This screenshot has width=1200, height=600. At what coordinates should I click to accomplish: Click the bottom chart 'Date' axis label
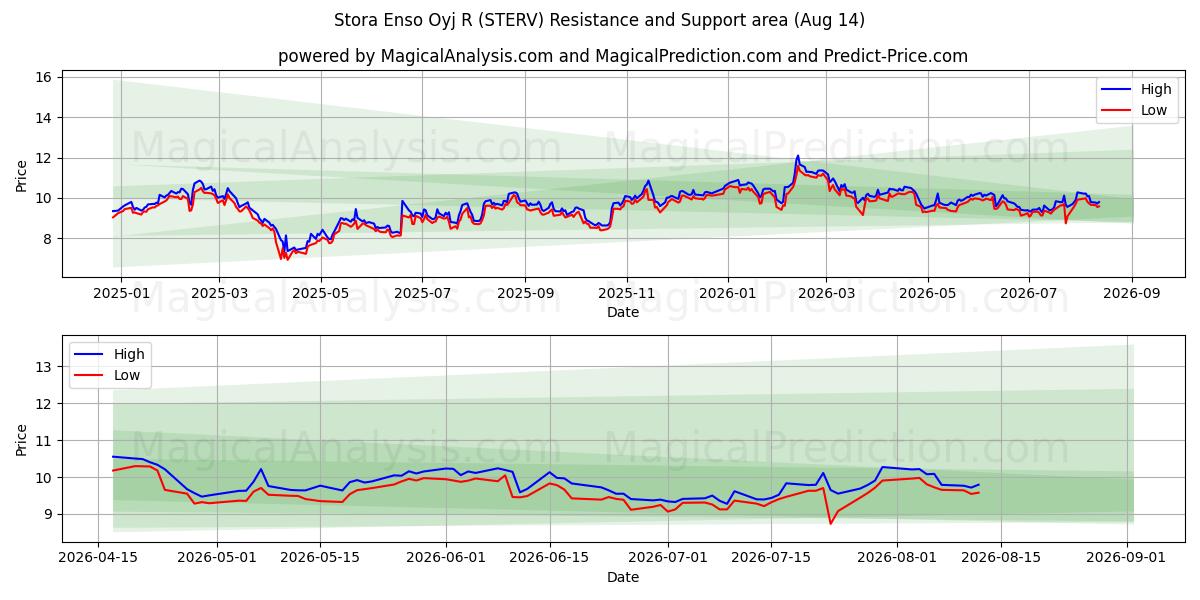623,577
